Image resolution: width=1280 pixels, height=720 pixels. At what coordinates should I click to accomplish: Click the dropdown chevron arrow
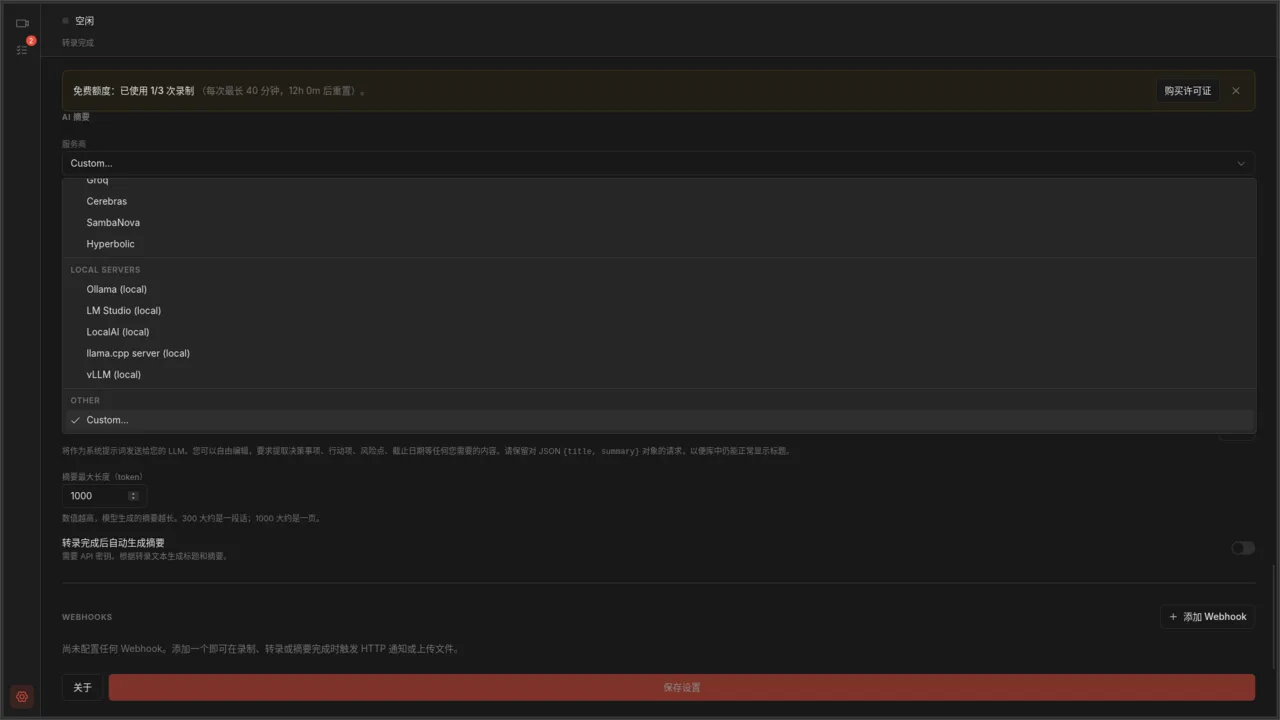[x=1241, y=163]
